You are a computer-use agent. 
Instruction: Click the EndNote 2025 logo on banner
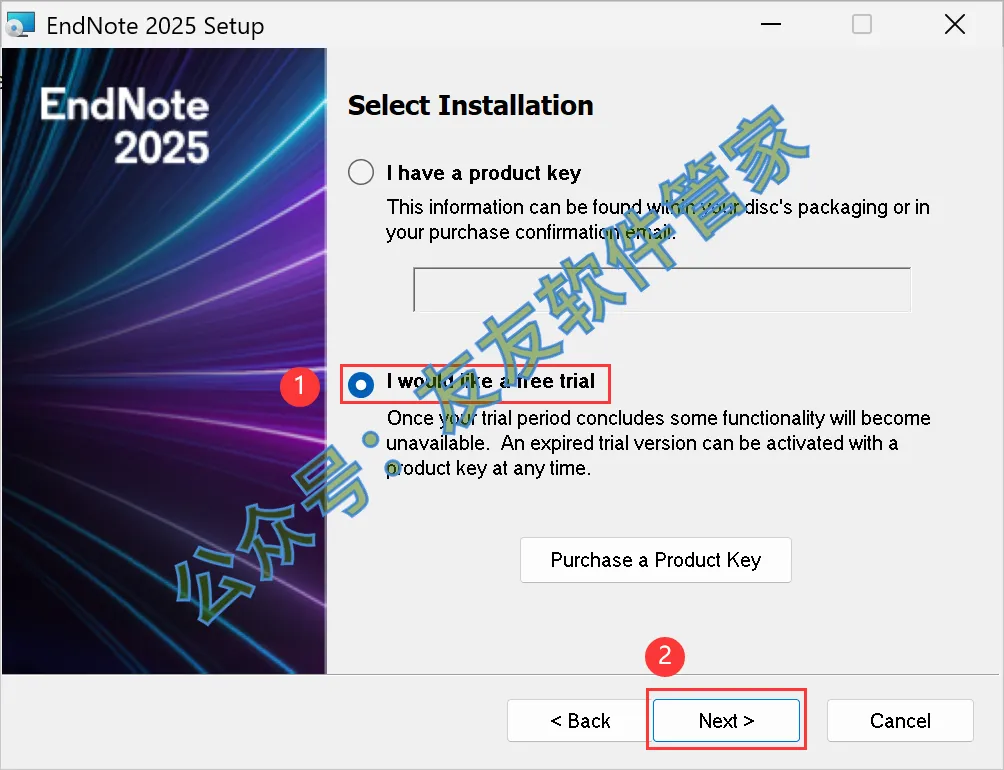(125, 126)
